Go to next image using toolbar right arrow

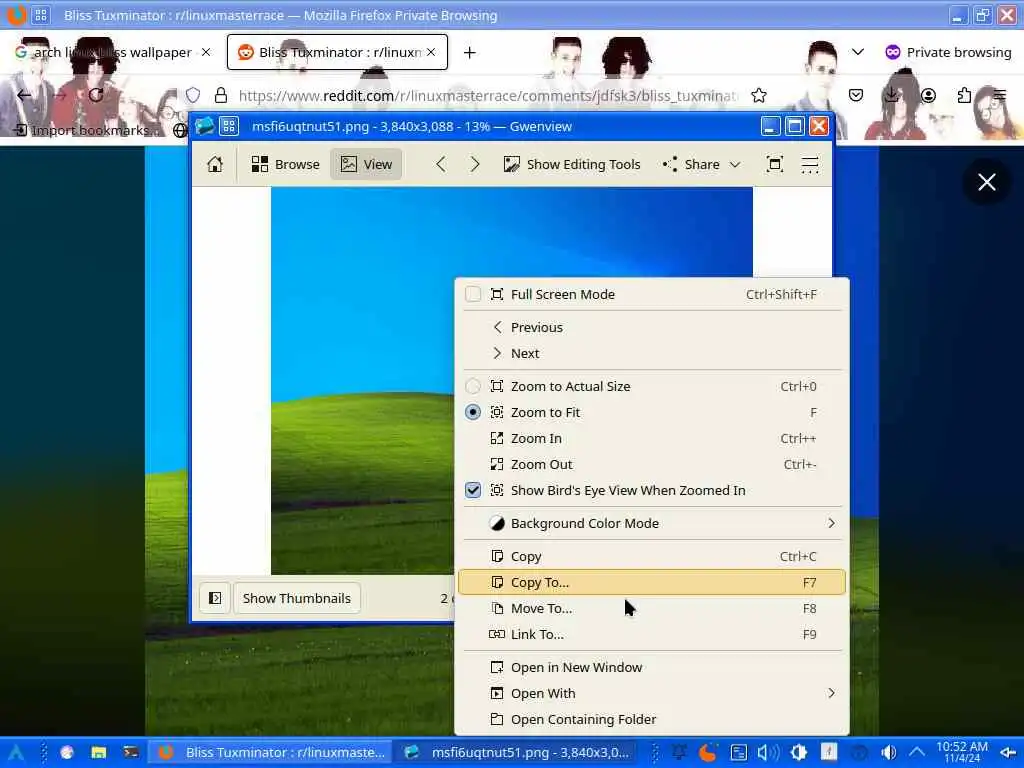[475, 164]
